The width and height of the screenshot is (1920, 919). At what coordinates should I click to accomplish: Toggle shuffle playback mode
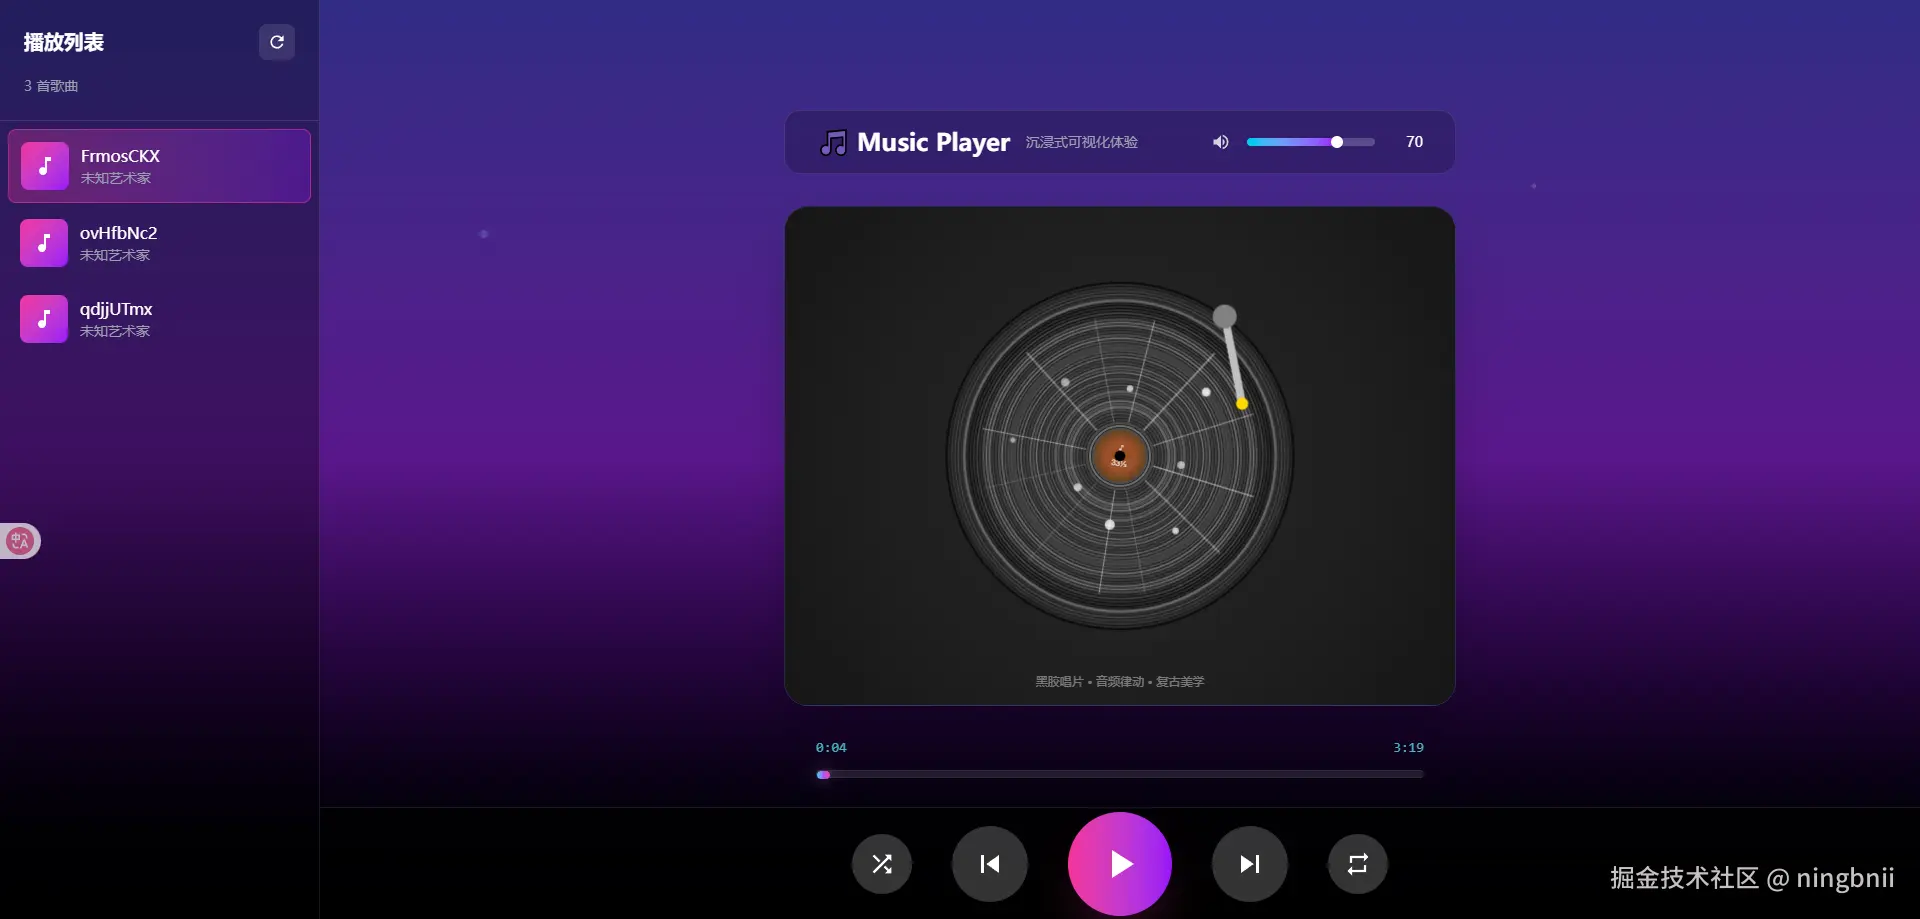[x=882, y=864]
